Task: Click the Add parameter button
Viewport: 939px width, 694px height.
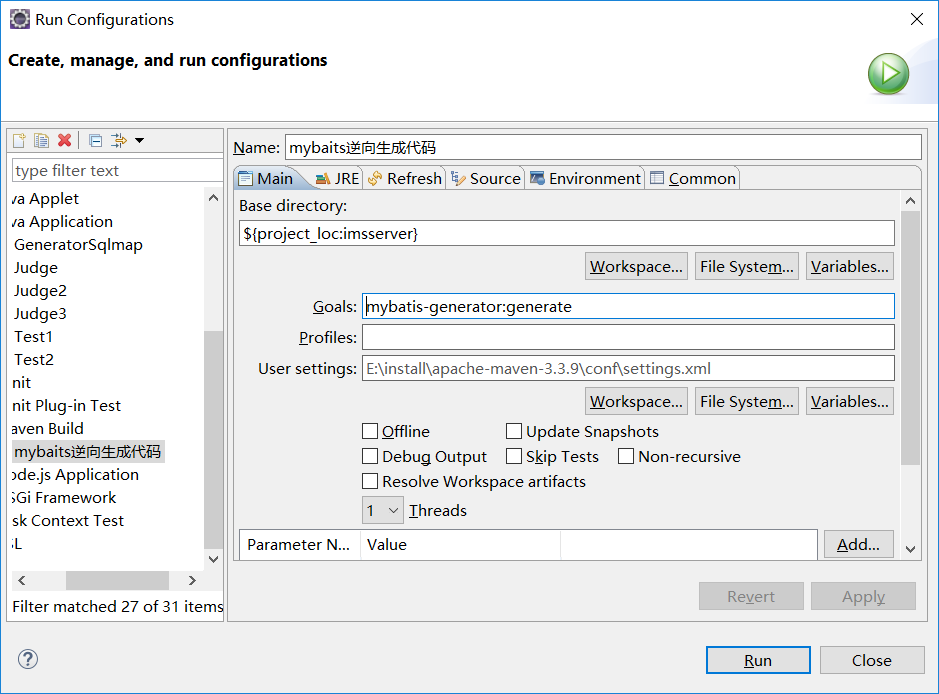Action: coord(858,544)
